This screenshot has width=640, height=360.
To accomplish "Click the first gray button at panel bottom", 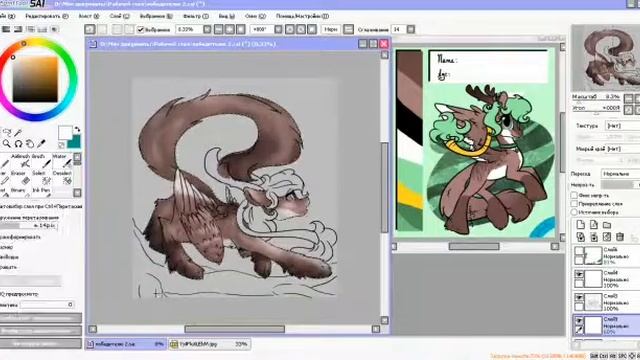I will point(41,318).
